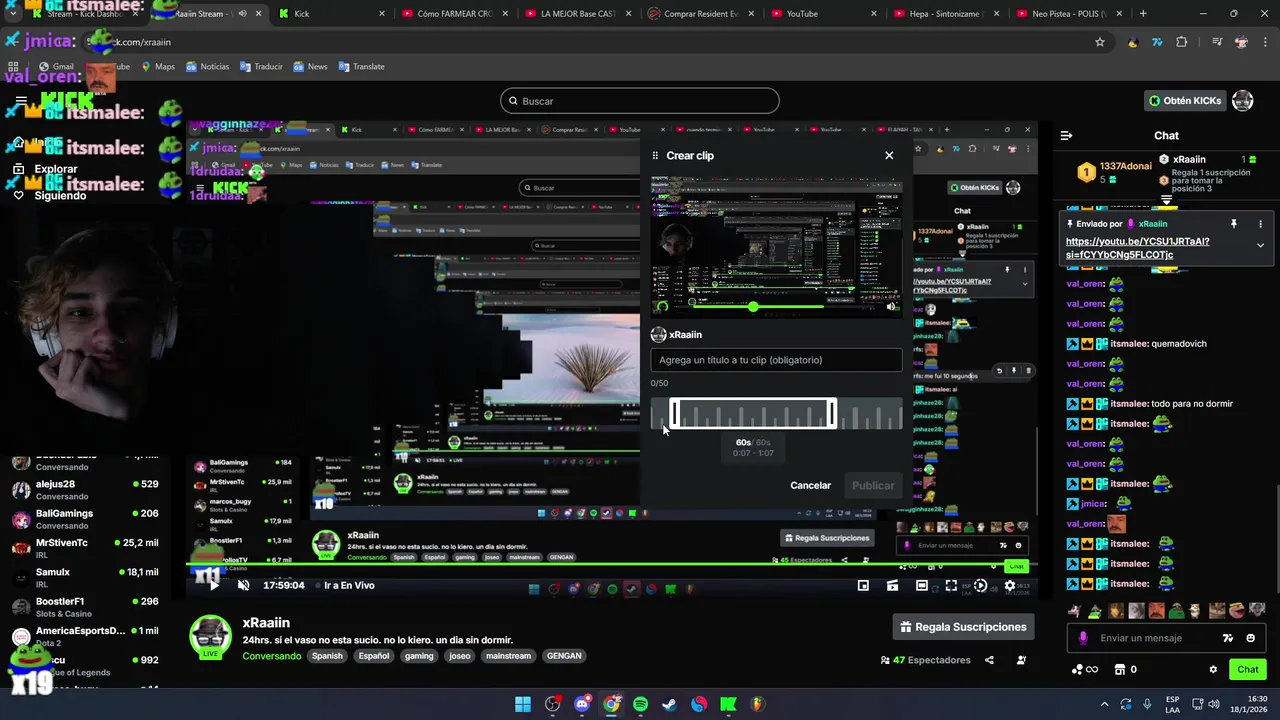Image resolution: width=1280 pixels, height=720 pixels.
Task: Open the user profile avatar menu
Action: click(x=1243, y=101)
